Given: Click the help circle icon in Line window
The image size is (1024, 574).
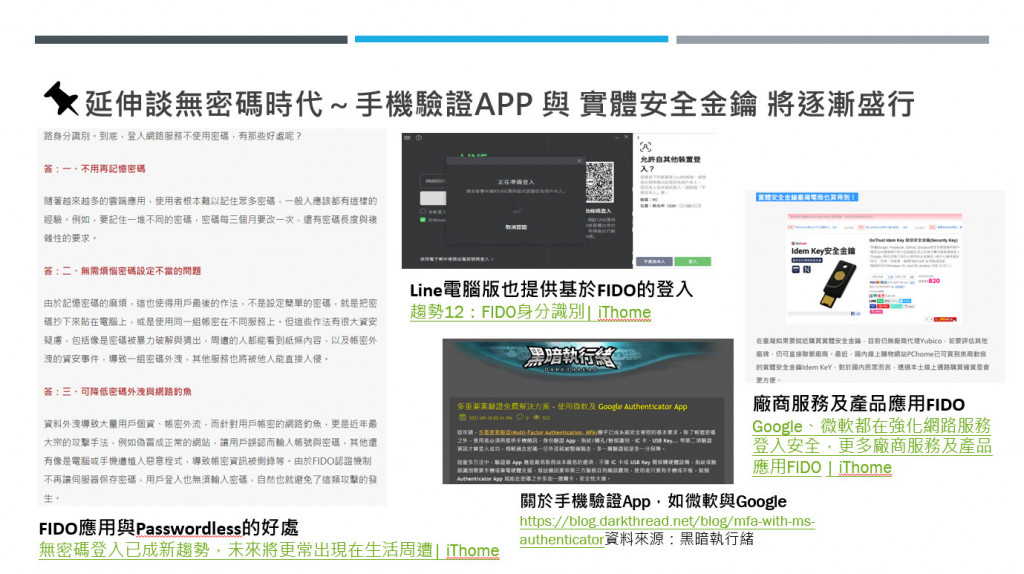Looking at the screenshot, I should (x=419, y=138).
